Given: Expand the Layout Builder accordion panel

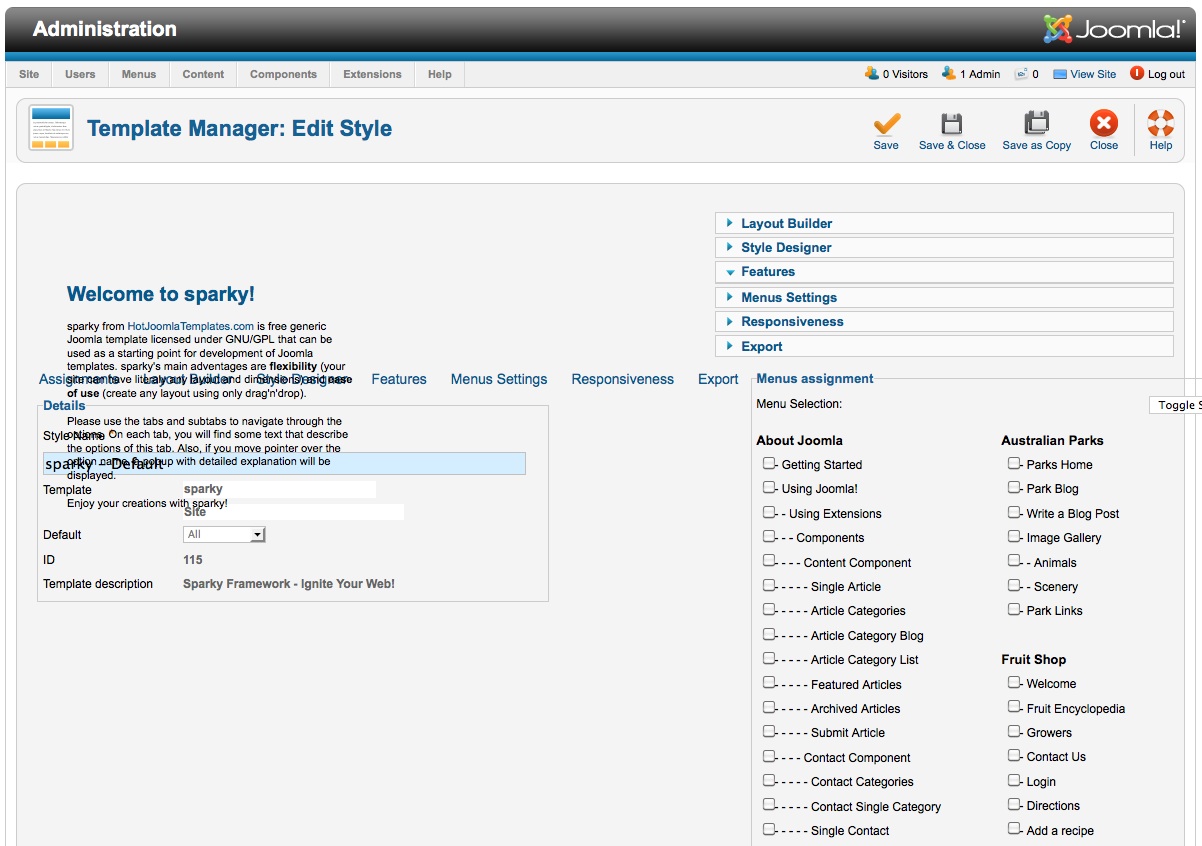Looking at the screenshot, I should pos(944,223).
